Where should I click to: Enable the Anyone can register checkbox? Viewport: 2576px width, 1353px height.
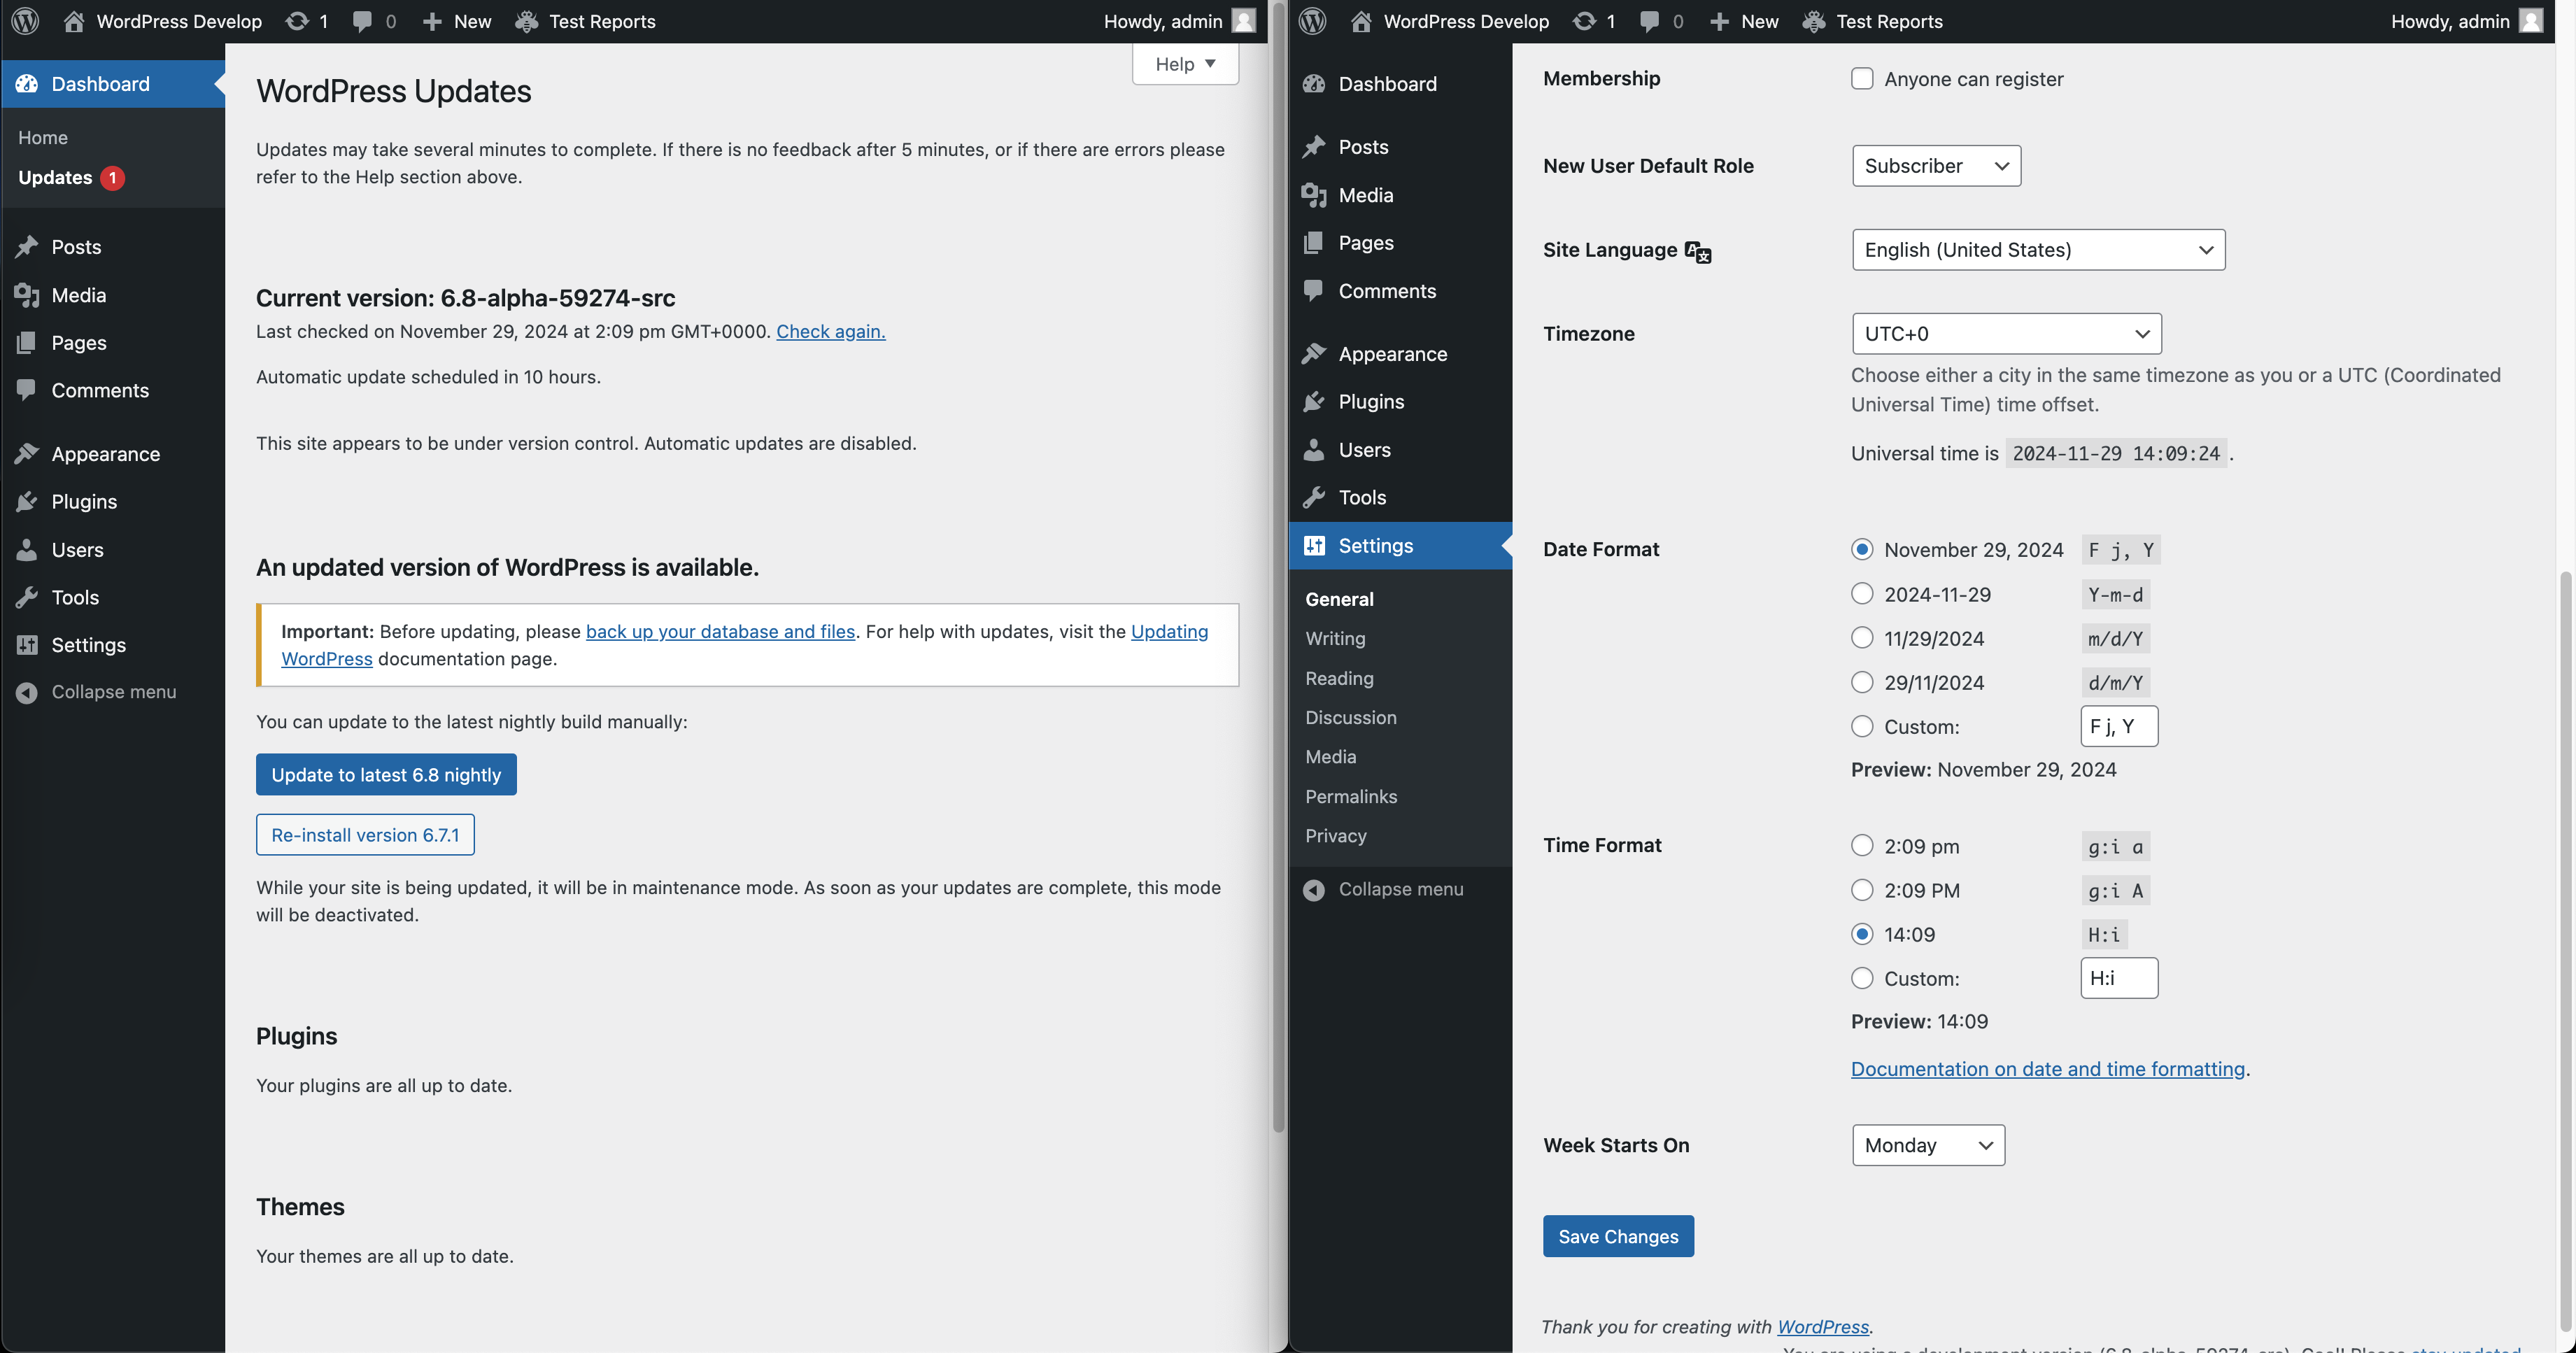pos(1862,79)
